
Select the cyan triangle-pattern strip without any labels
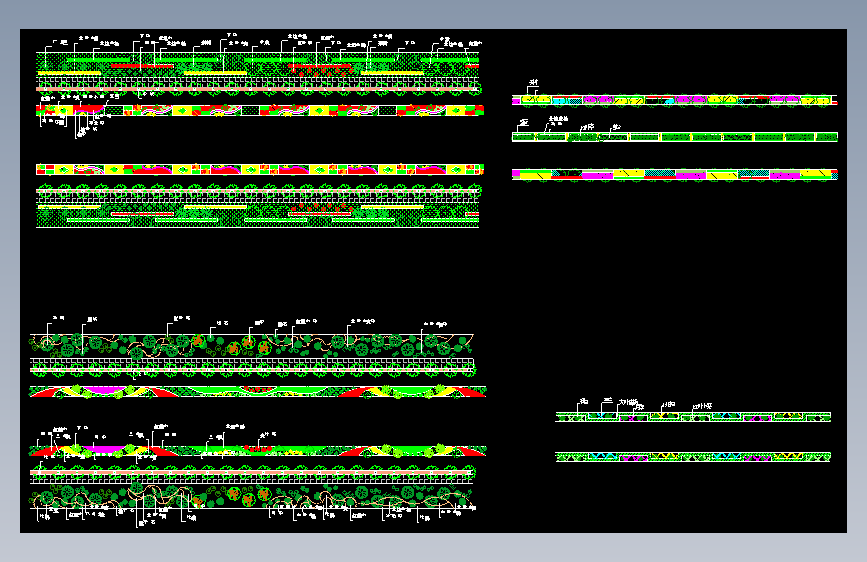click(693, 457)
